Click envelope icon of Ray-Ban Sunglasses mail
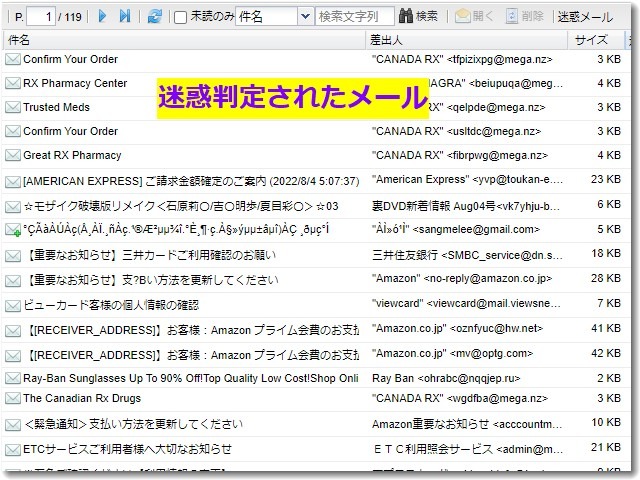Viewport: 640px width, 480px height. (x=12, y=379)
